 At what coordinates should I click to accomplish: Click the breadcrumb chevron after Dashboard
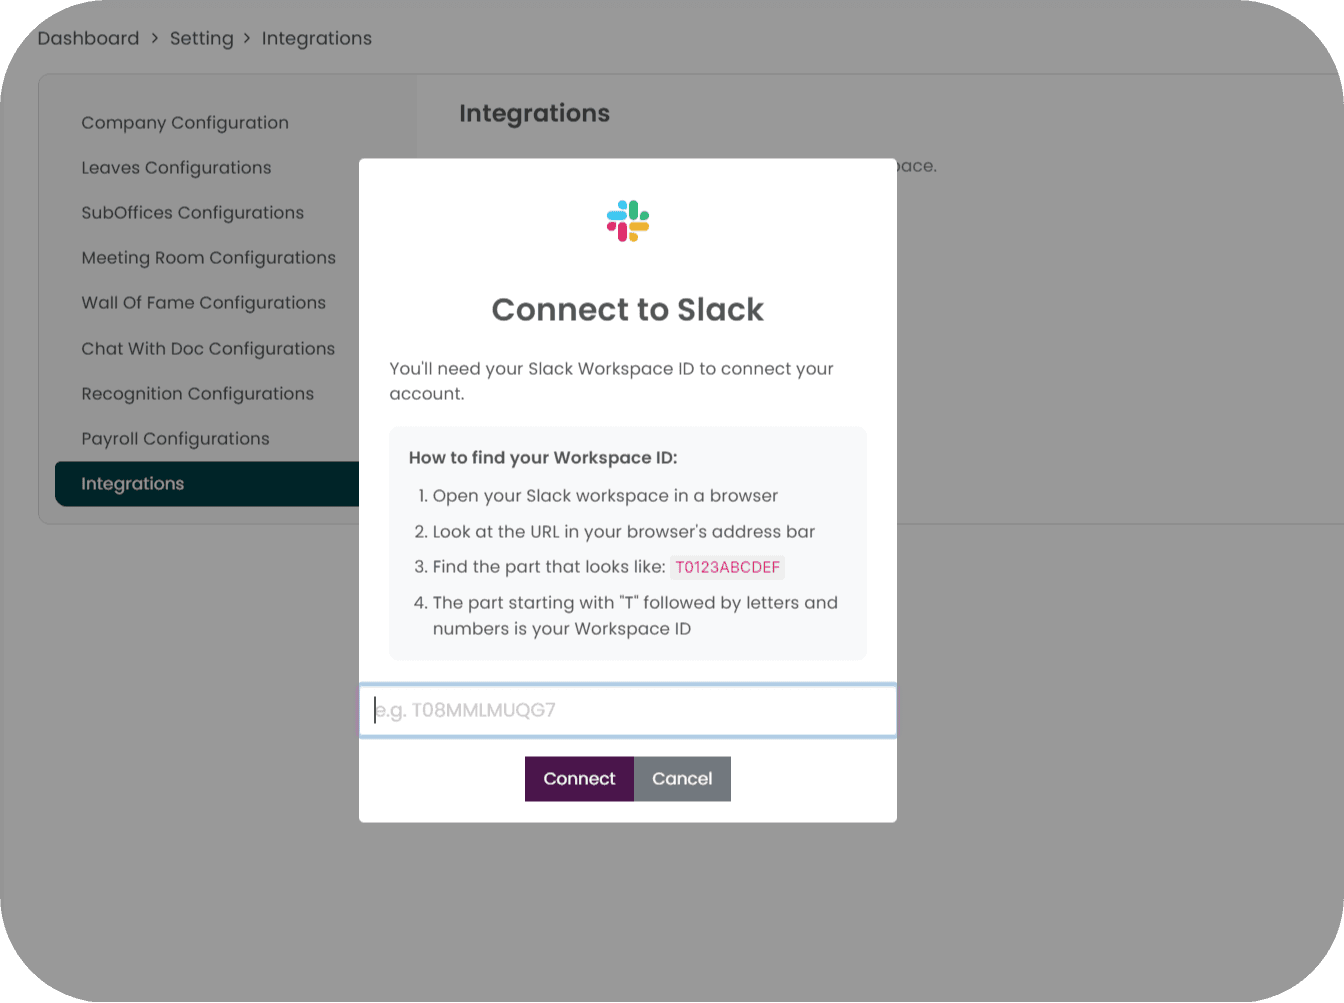click(155, 38)
